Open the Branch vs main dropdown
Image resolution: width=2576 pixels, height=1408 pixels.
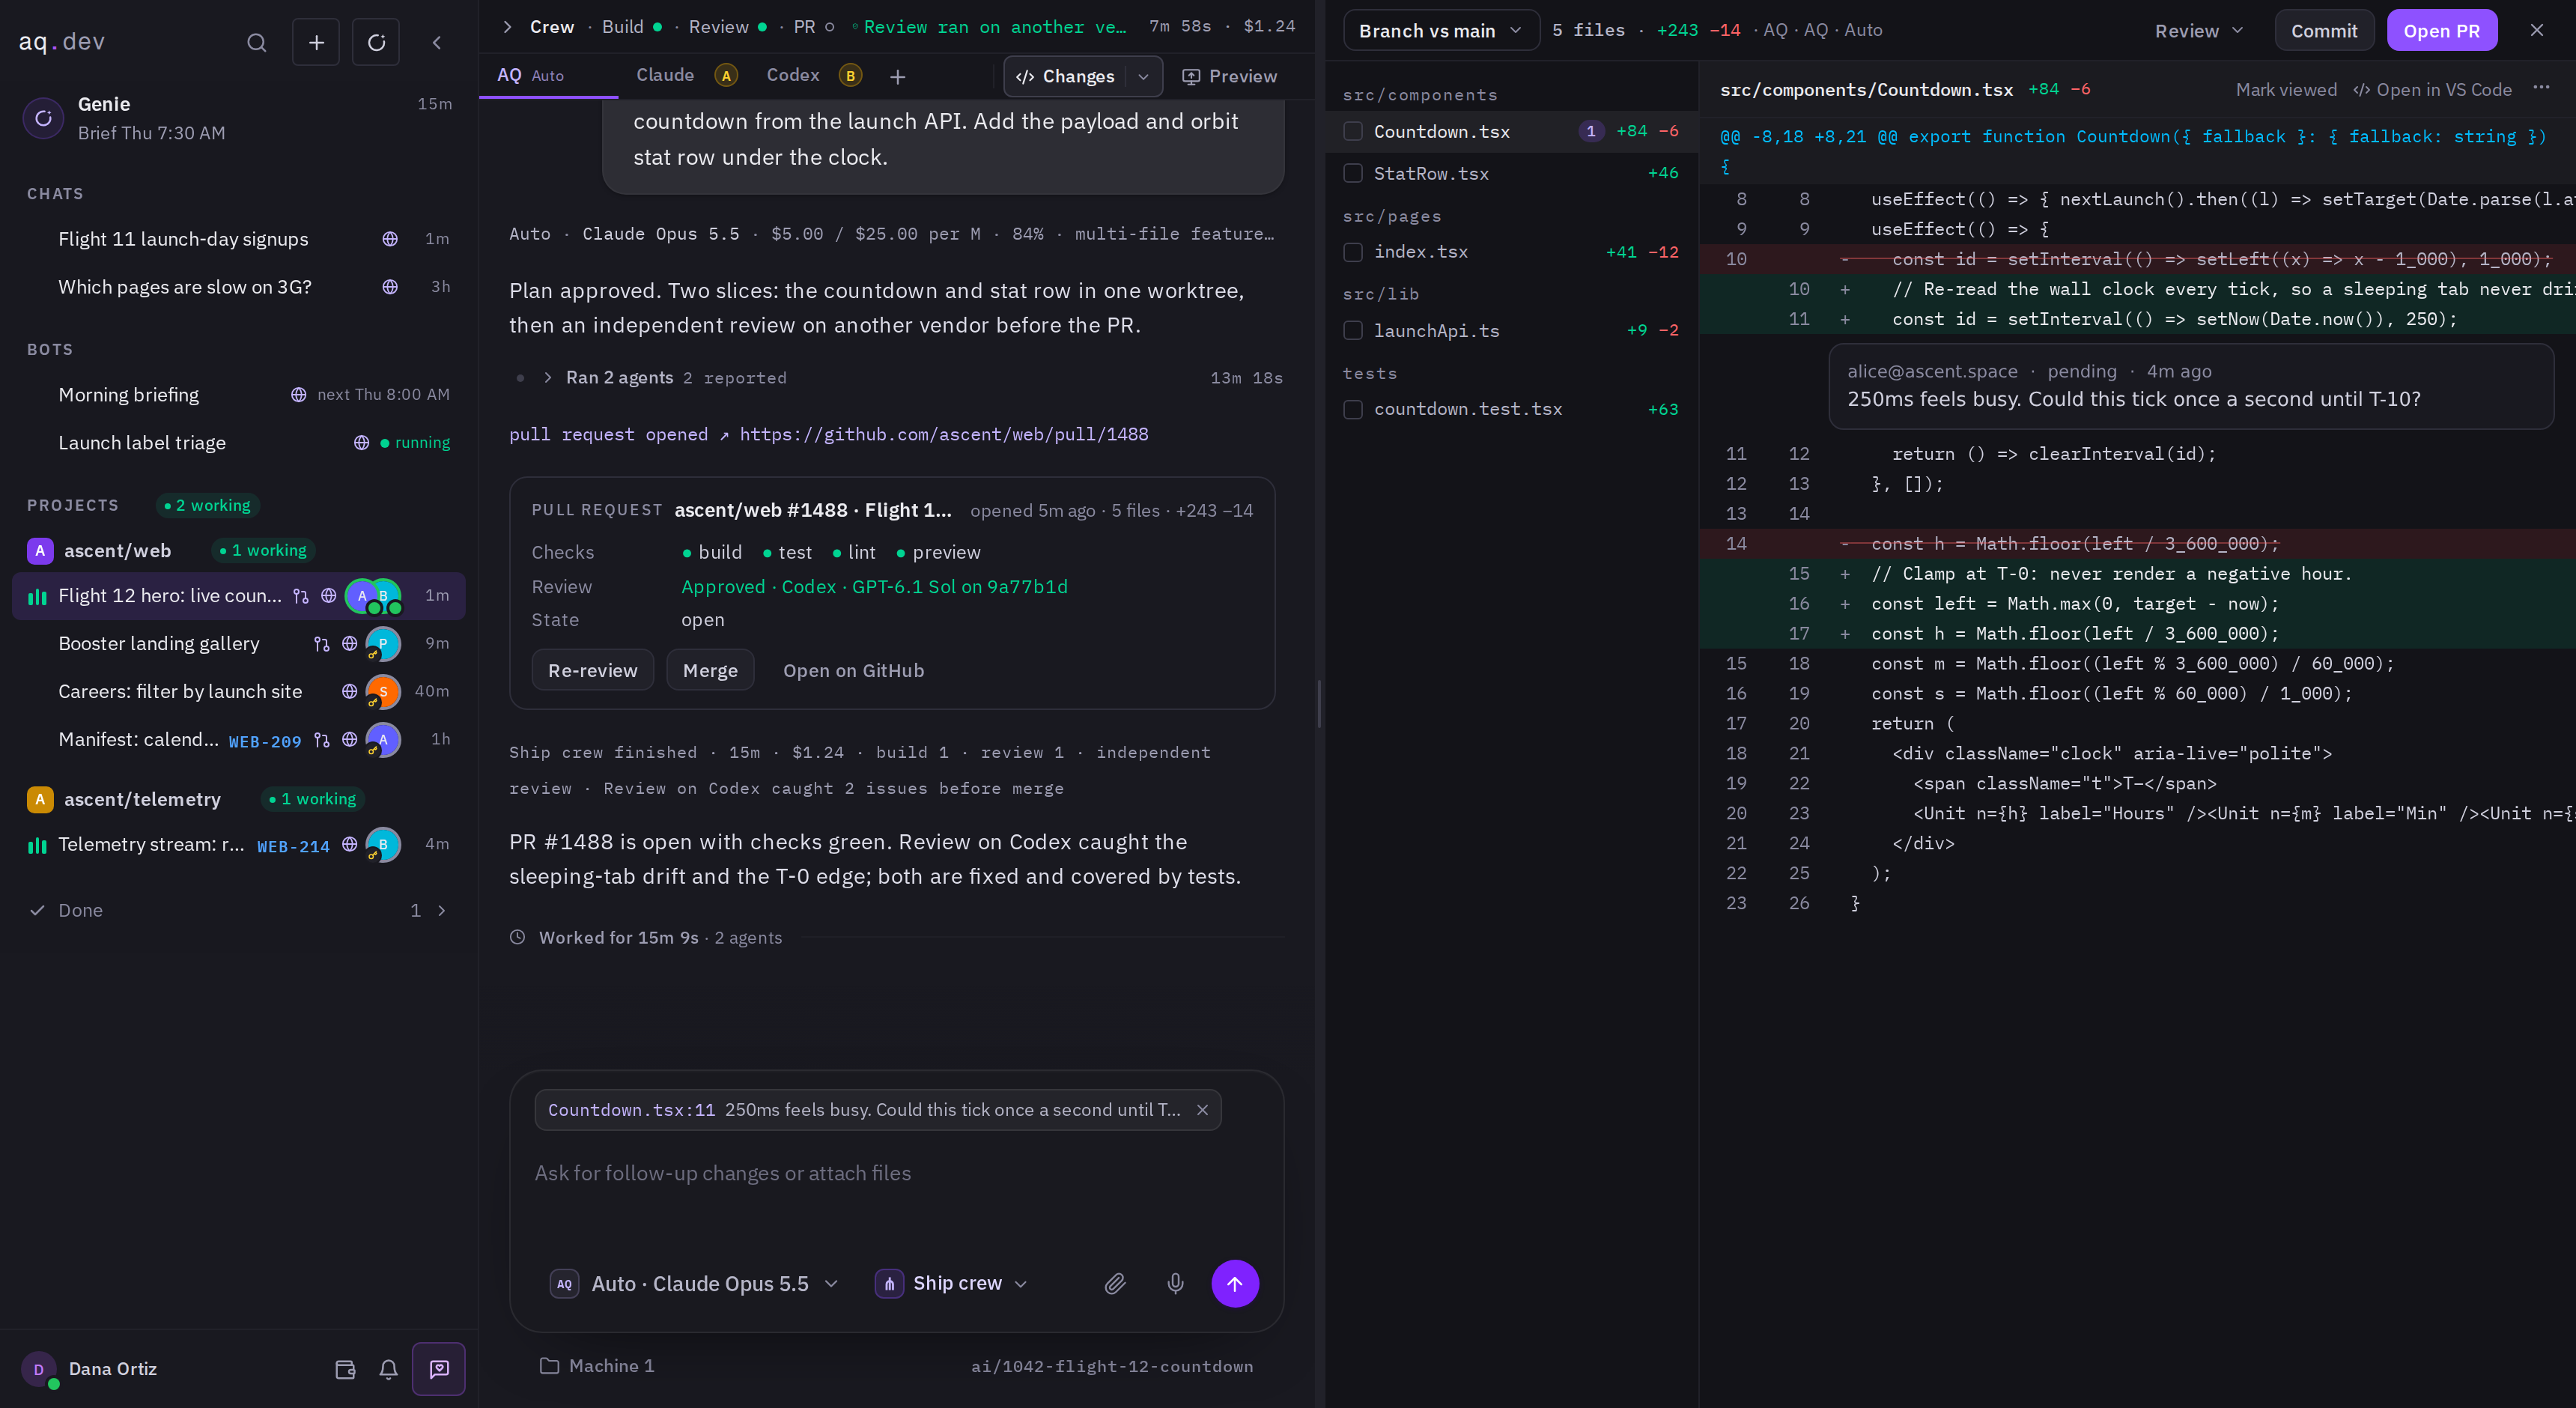pos(1440,30)
